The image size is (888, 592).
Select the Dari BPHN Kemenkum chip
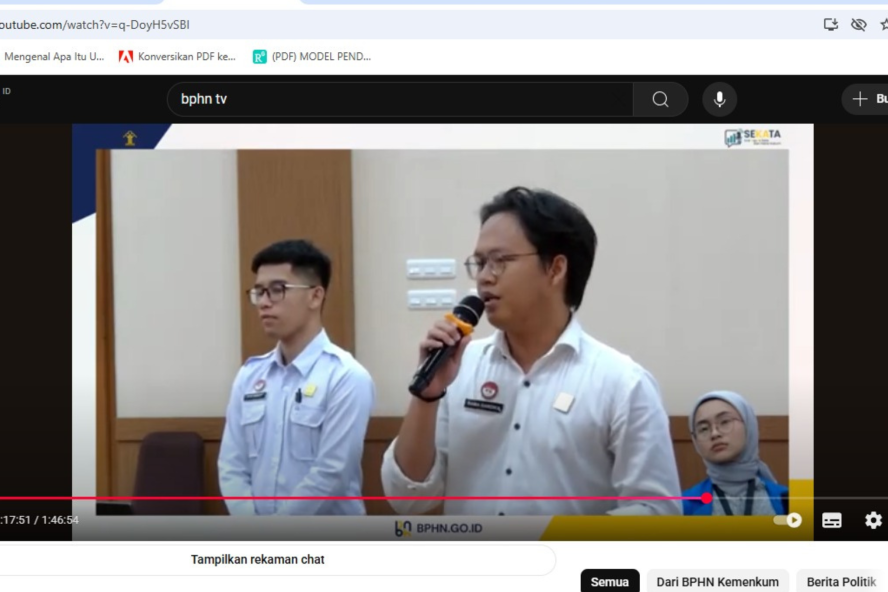717,582
